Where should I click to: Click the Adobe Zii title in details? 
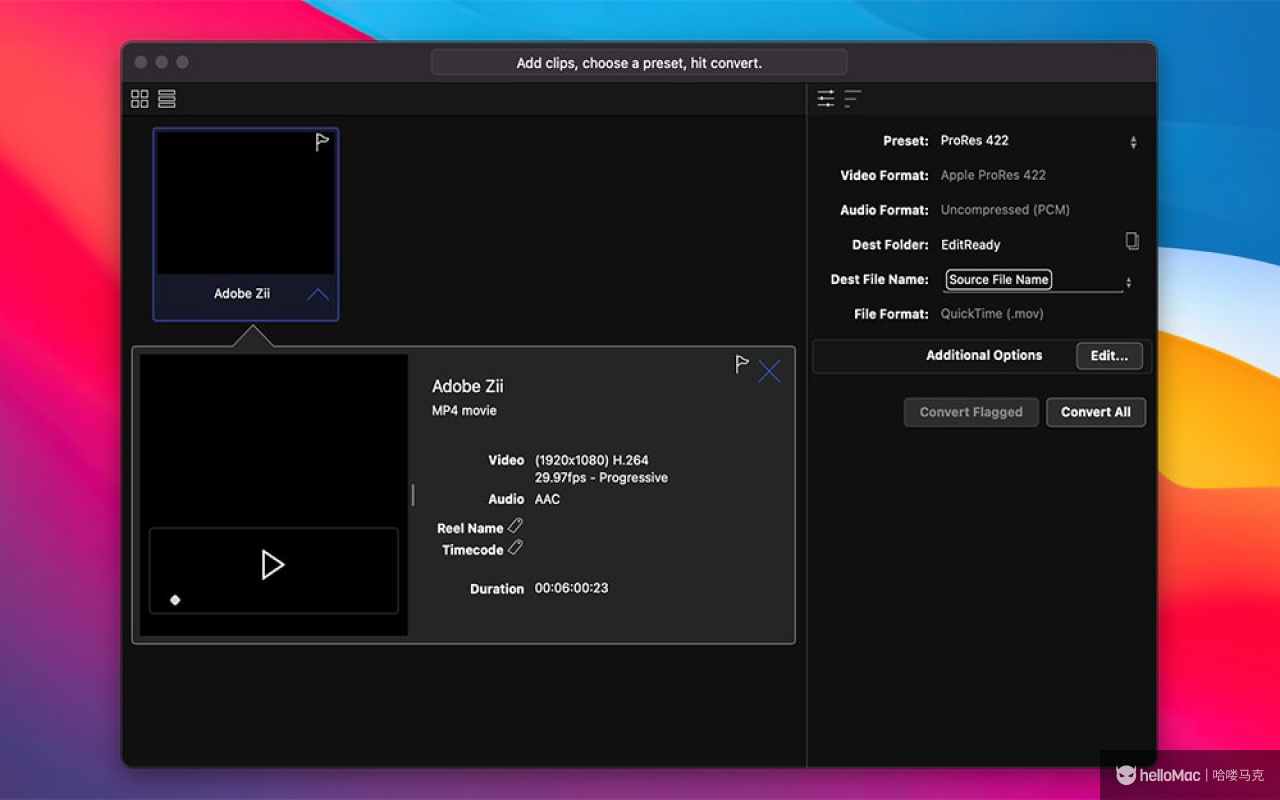click(x=468, y=386)
